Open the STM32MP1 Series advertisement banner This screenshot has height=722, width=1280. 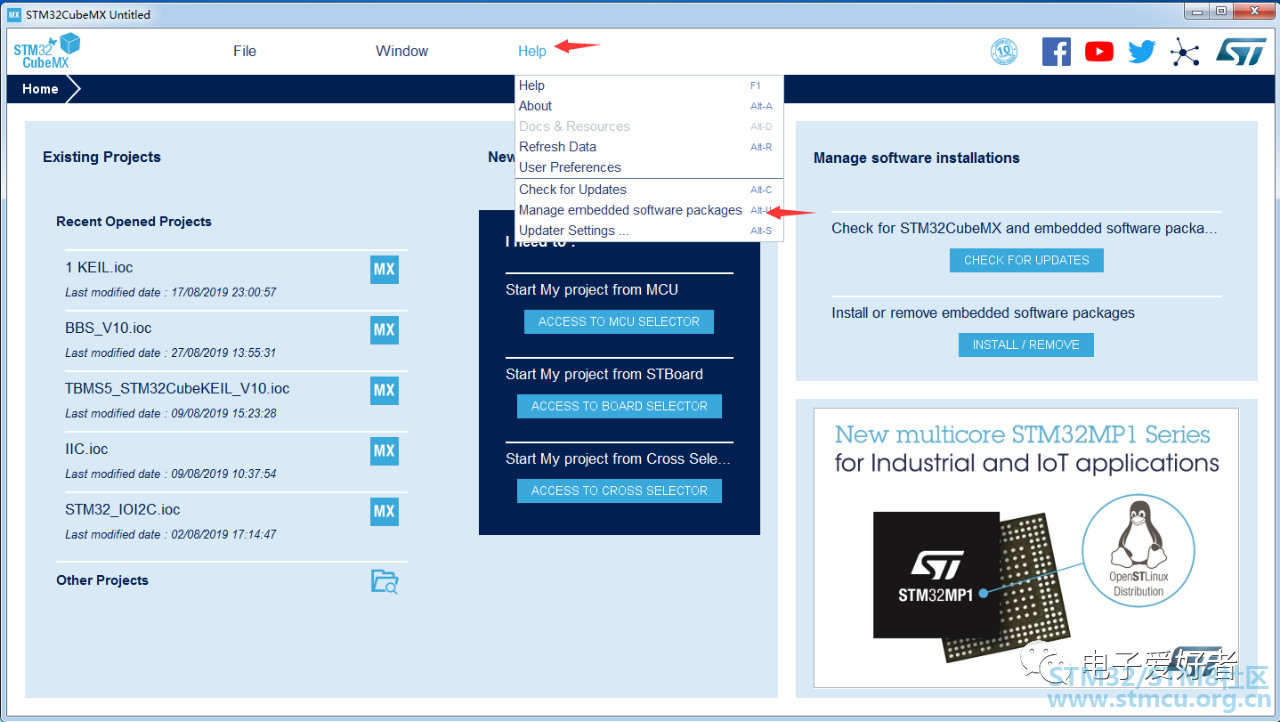pos(1026,548)
